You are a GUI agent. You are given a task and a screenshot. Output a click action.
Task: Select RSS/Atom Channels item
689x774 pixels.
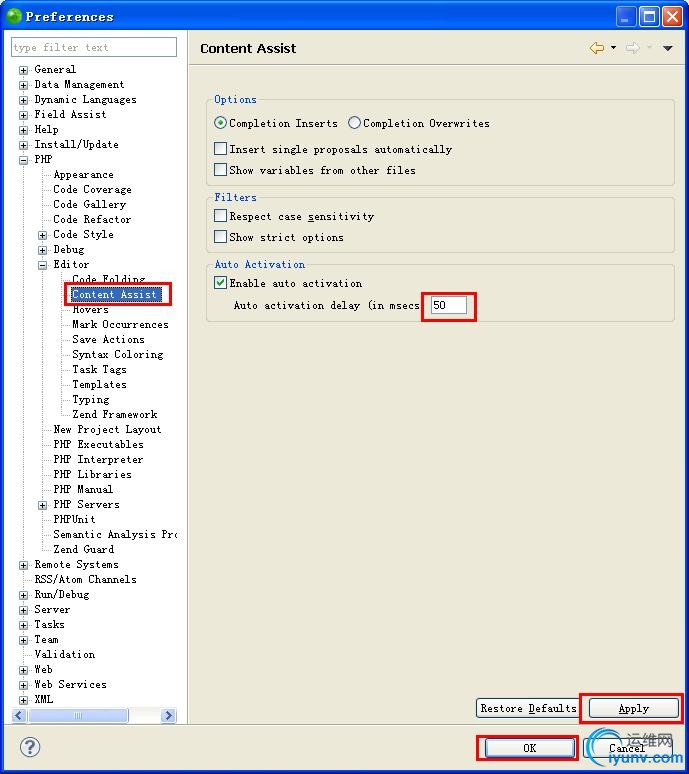(x=85, y=579)
